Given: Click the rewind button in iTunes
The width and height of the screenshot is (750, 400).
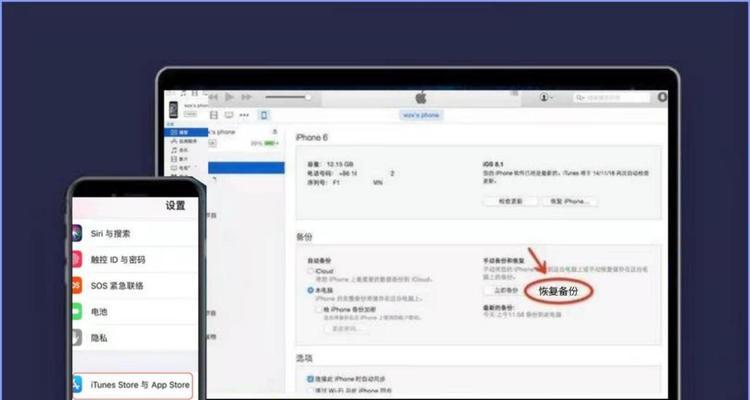Looking at the screenshot, I should 214,97.
